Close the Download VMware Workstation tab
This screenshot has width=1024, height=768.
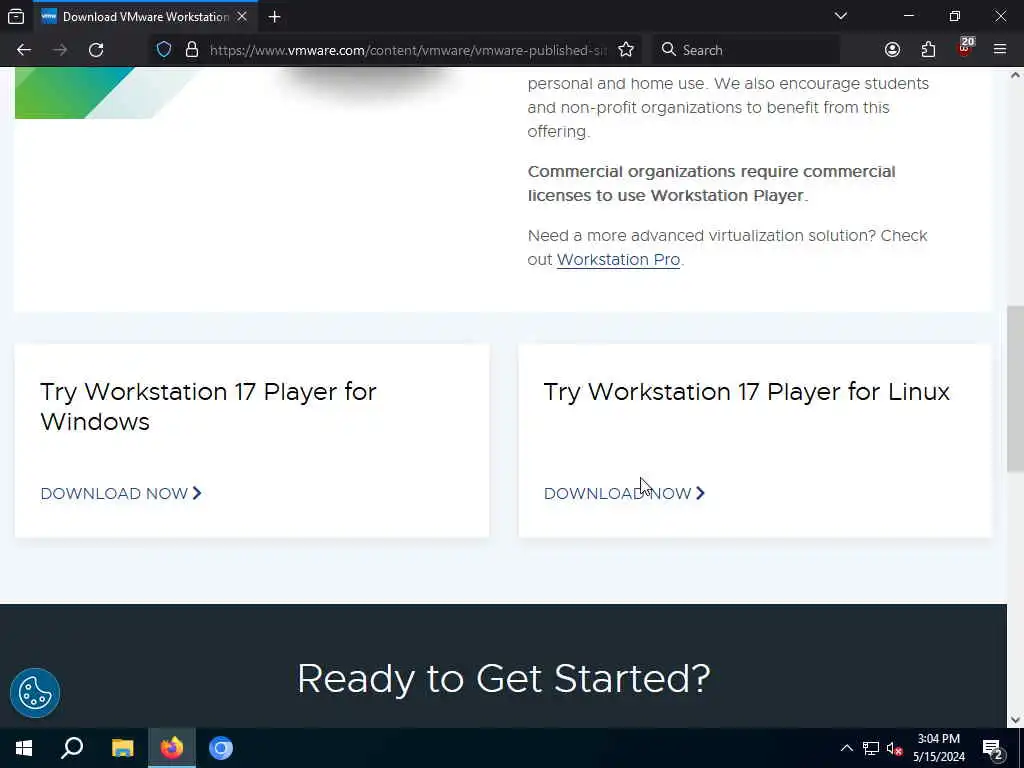pyautogui.click(x=242, y=16)
